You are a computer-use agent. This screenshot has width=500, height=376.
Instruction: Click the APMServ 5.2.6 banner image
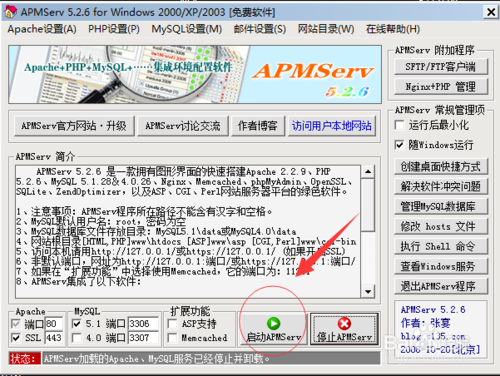point(195,74)
